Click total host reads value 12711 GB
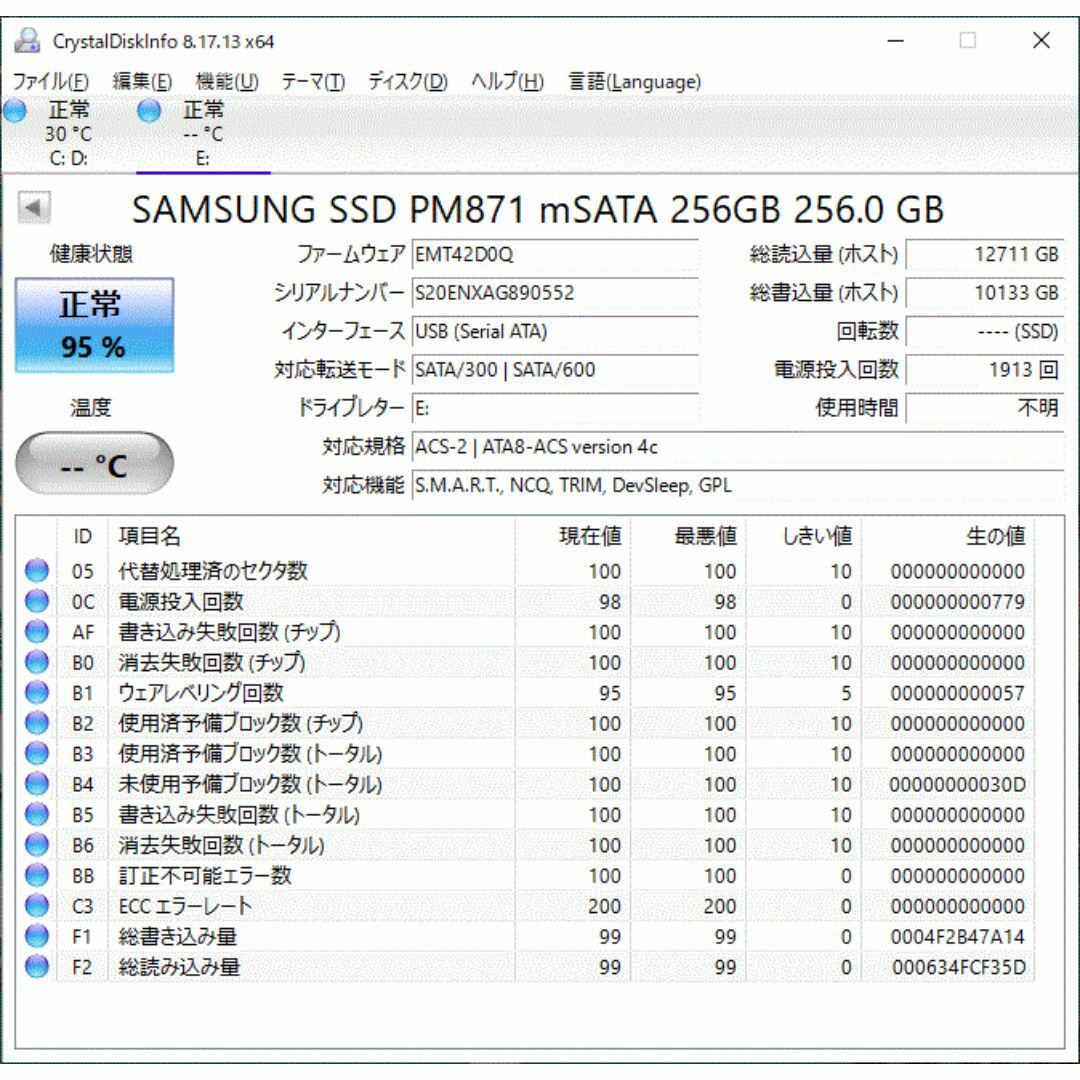The height and width of the screenshot is (1080, 1080). click(985, 254)
